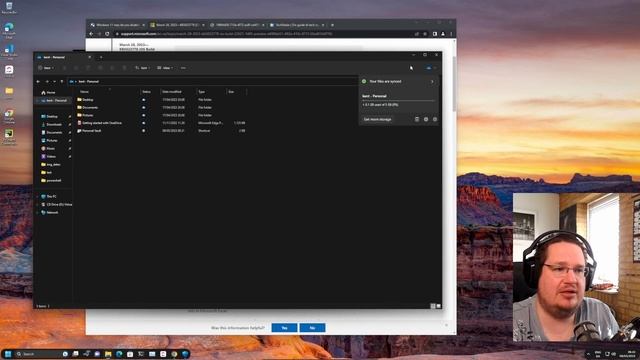Open Downloads in the quick access list
The height and width of the screenshot is (360, 640).
click(53, 124)
